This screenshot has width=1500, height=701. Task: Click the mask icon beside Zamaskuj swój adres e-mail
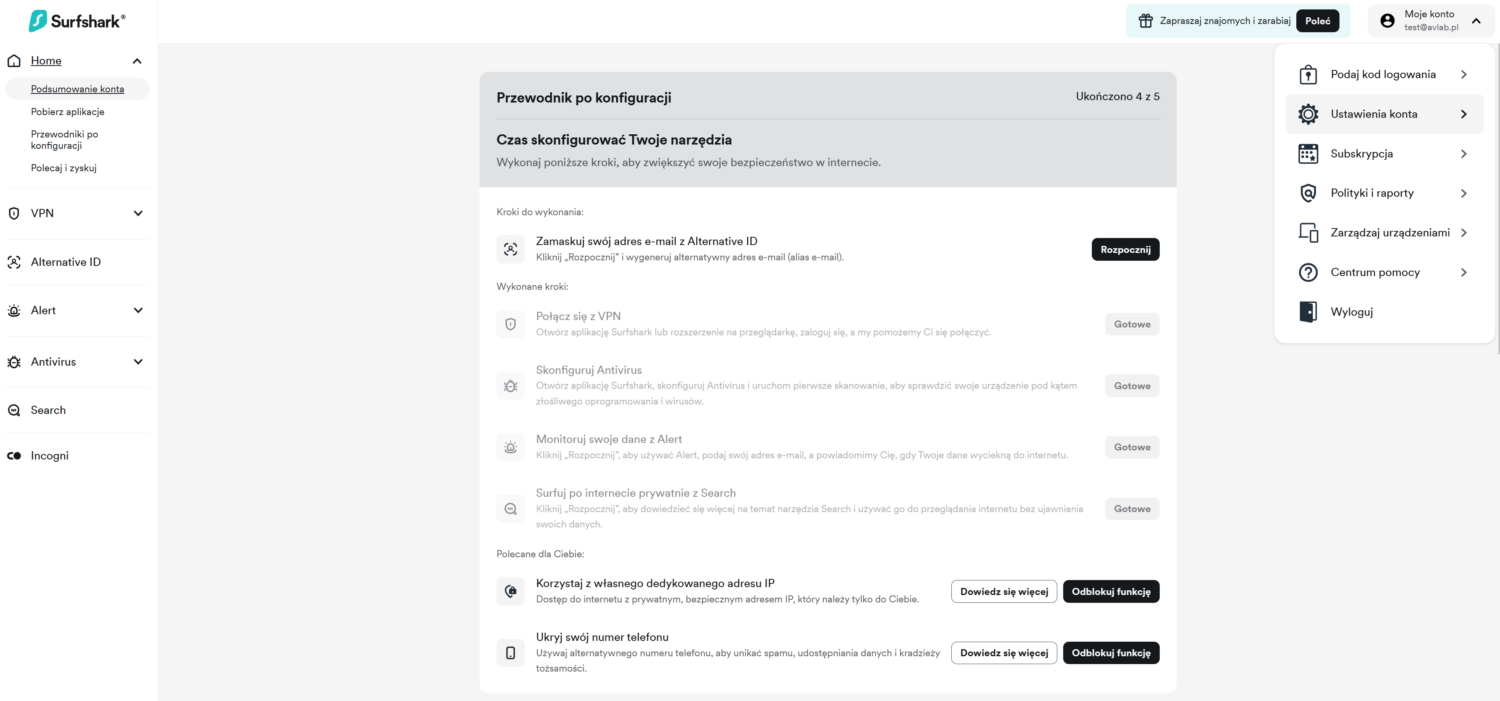point(510,248)
